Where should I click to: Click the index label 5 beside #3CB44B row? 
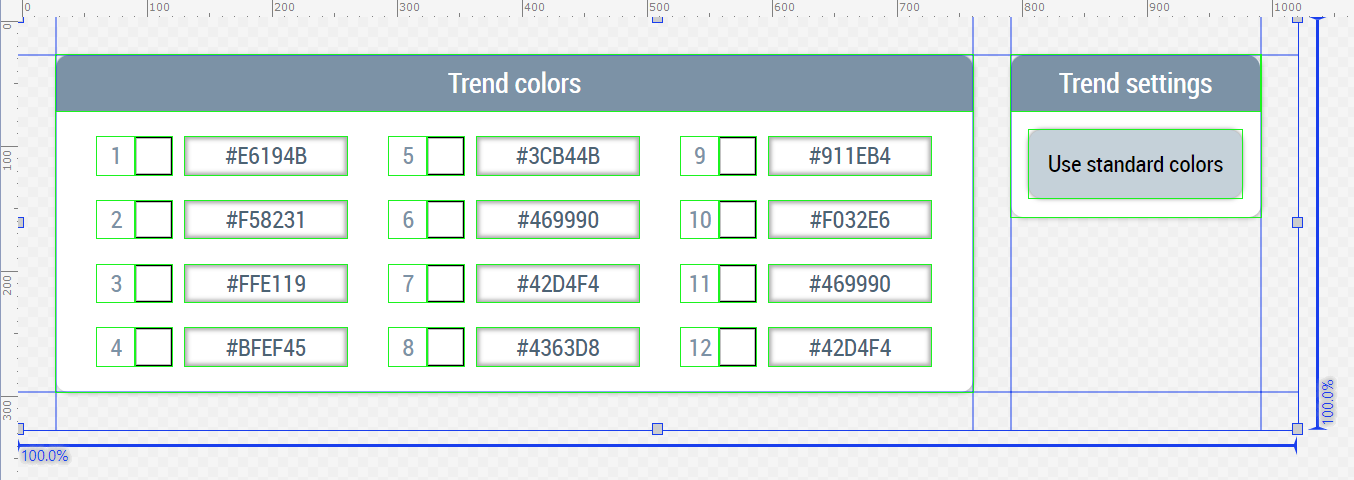[x=408, y=156]
